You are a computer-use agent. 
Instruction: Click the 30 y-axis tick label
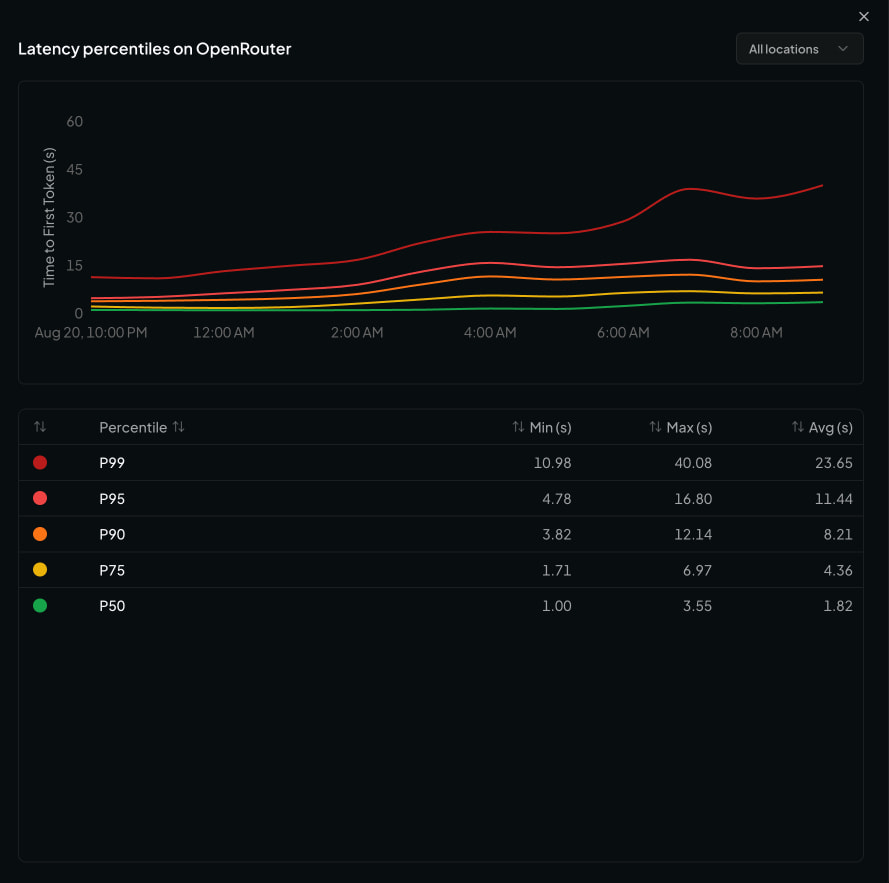point(74,217)
